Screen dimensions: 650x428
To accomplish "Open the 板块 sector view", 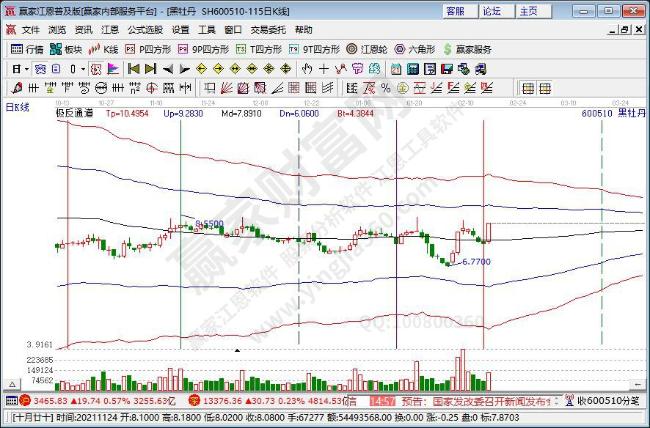I will pyautogui.click(x=66, y=49).
